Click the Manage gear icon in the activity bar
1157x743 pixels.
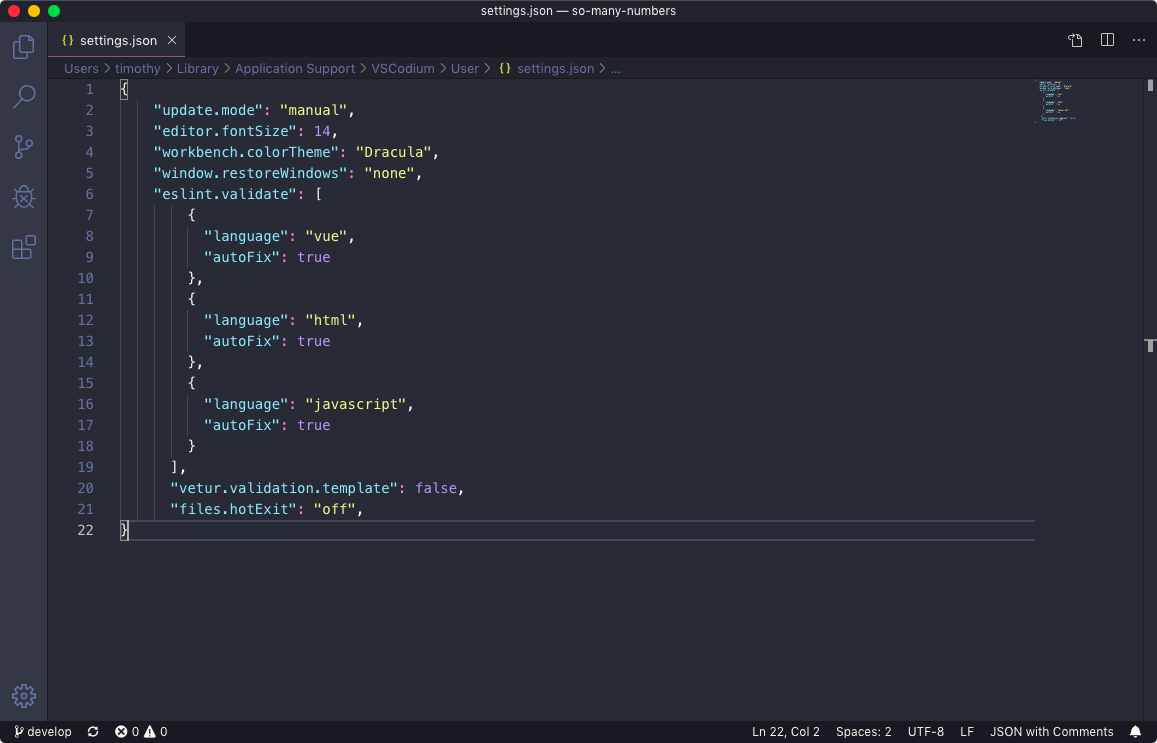(x=23, y=695)
